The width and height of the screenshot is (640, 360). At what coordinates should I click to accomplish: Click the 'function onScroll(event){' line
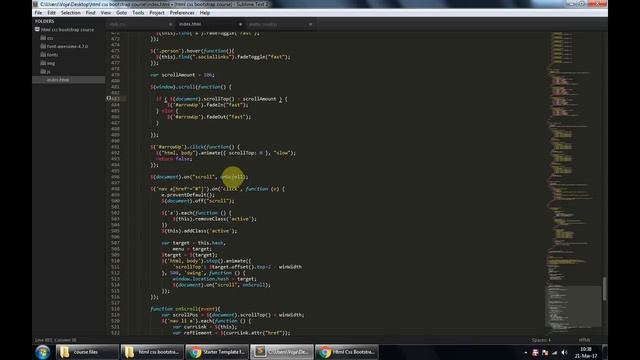[x=185, y=309]
